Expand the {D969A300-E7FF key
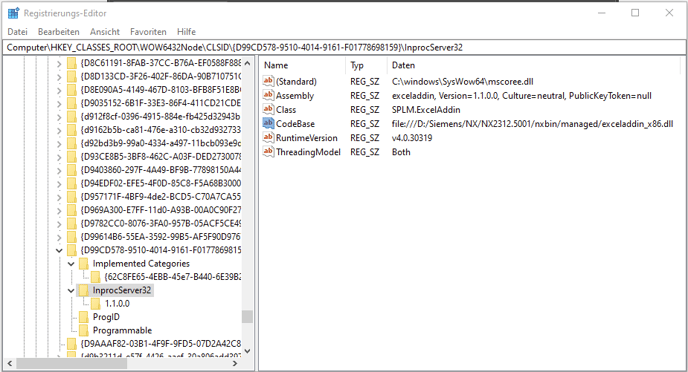Viewport: 688px width, 372px height. tap(59, 210)
